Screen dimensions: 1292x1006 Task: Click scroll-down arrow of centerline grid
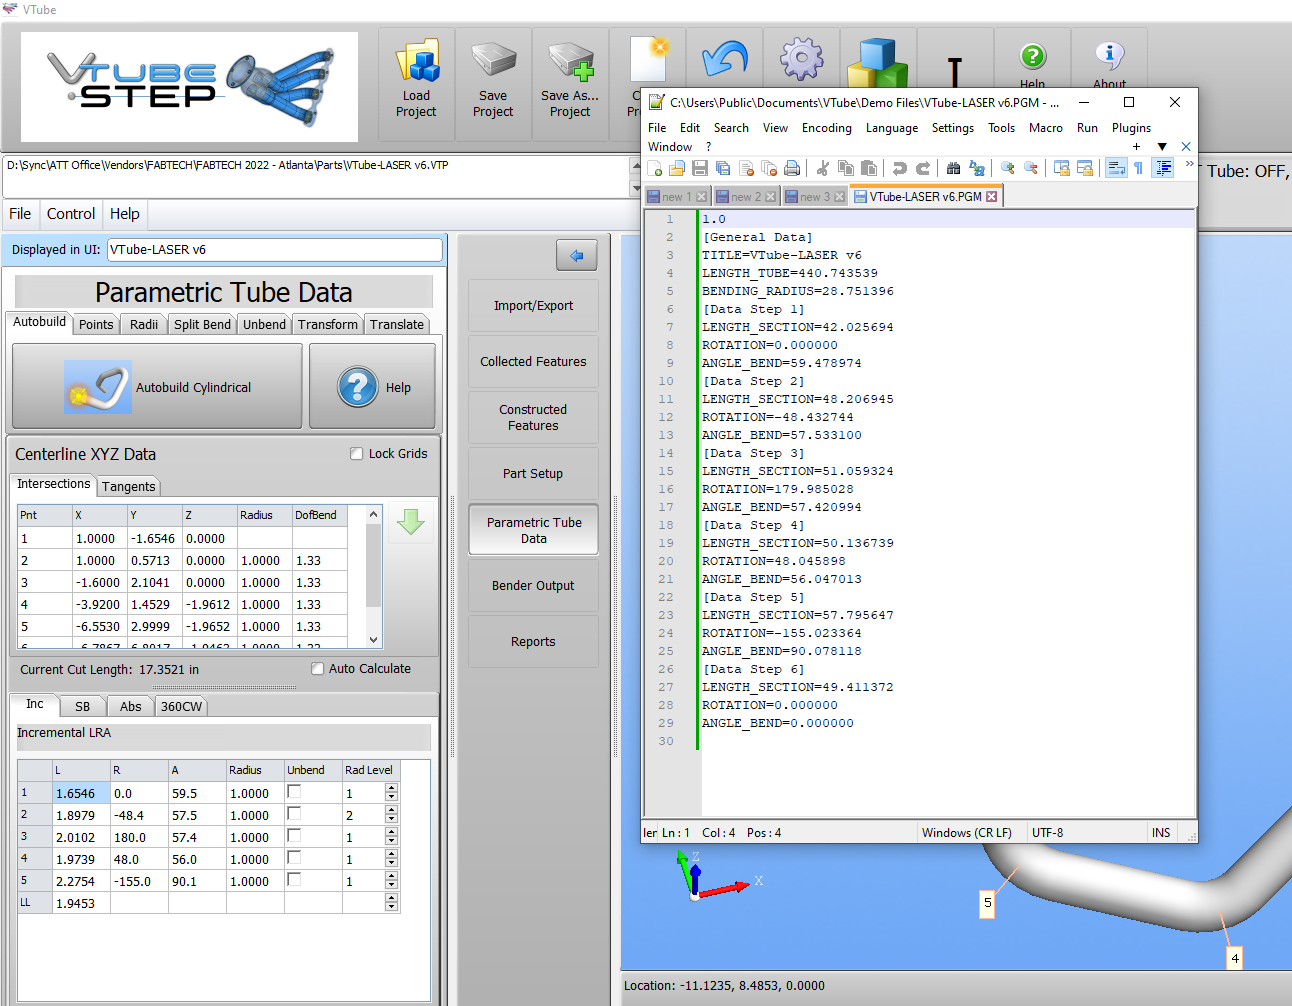374,640
